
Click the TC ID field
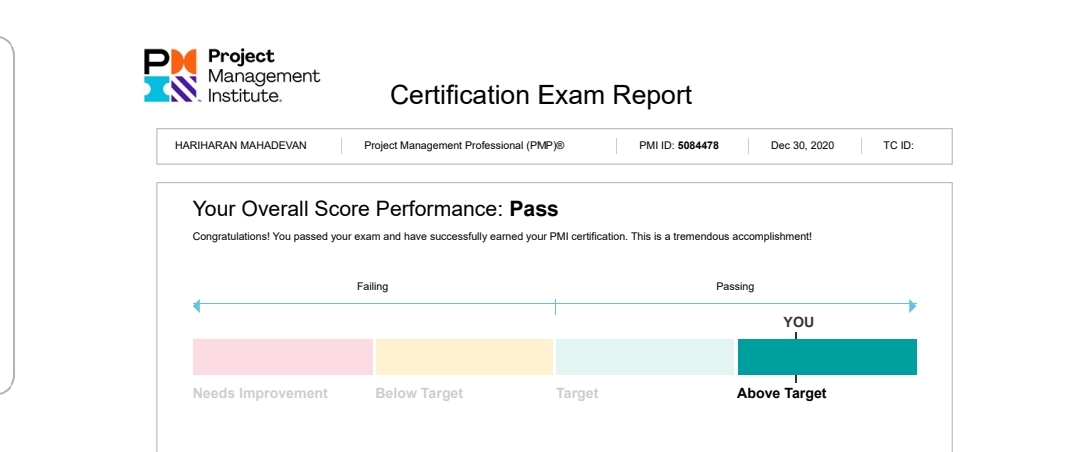(898, 145)
